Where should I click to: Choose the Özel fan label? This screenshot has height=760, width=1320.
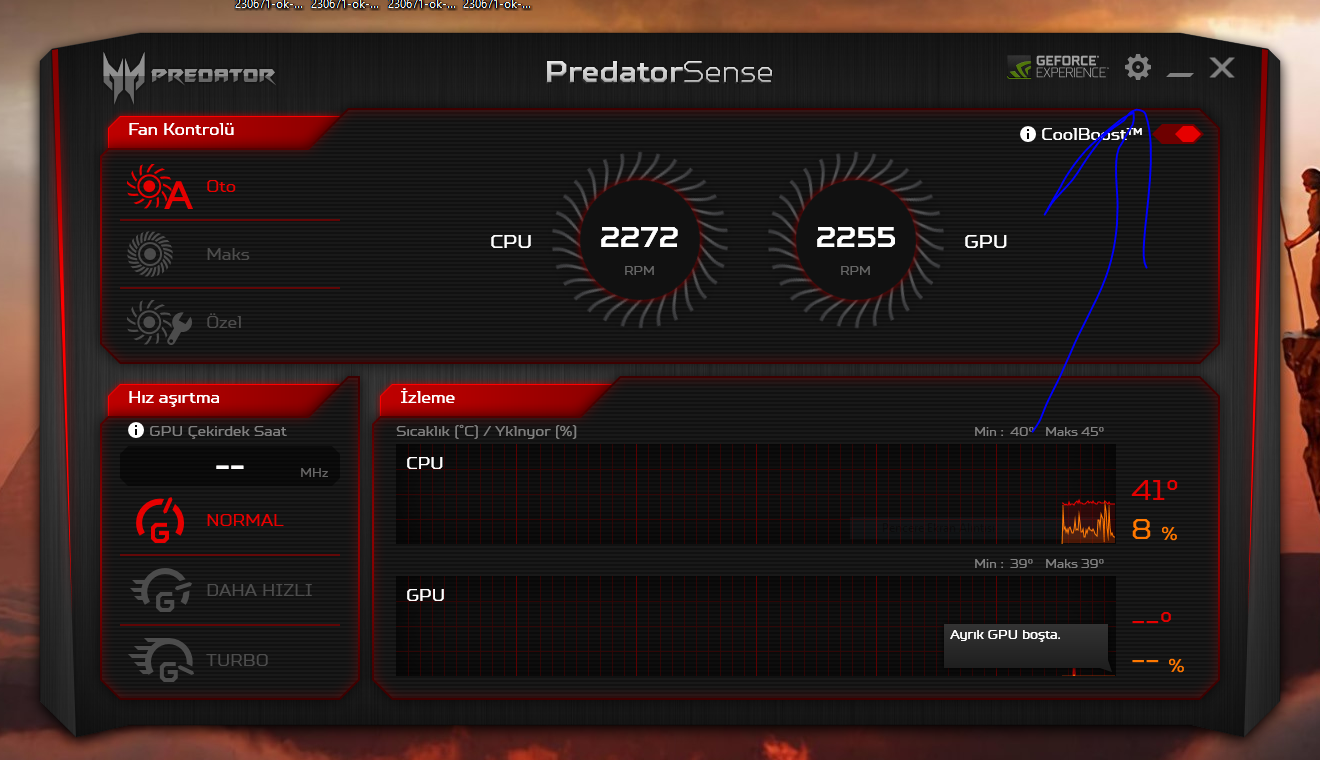(x=224, y=322)
